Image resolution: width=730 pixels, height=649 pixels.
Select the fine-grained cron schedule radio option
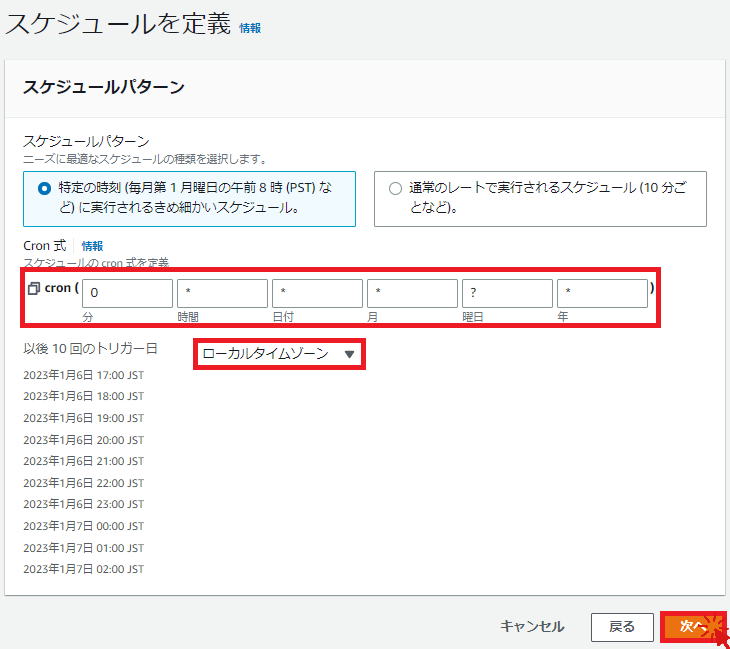pyautogui.click(x=43, y=188)
